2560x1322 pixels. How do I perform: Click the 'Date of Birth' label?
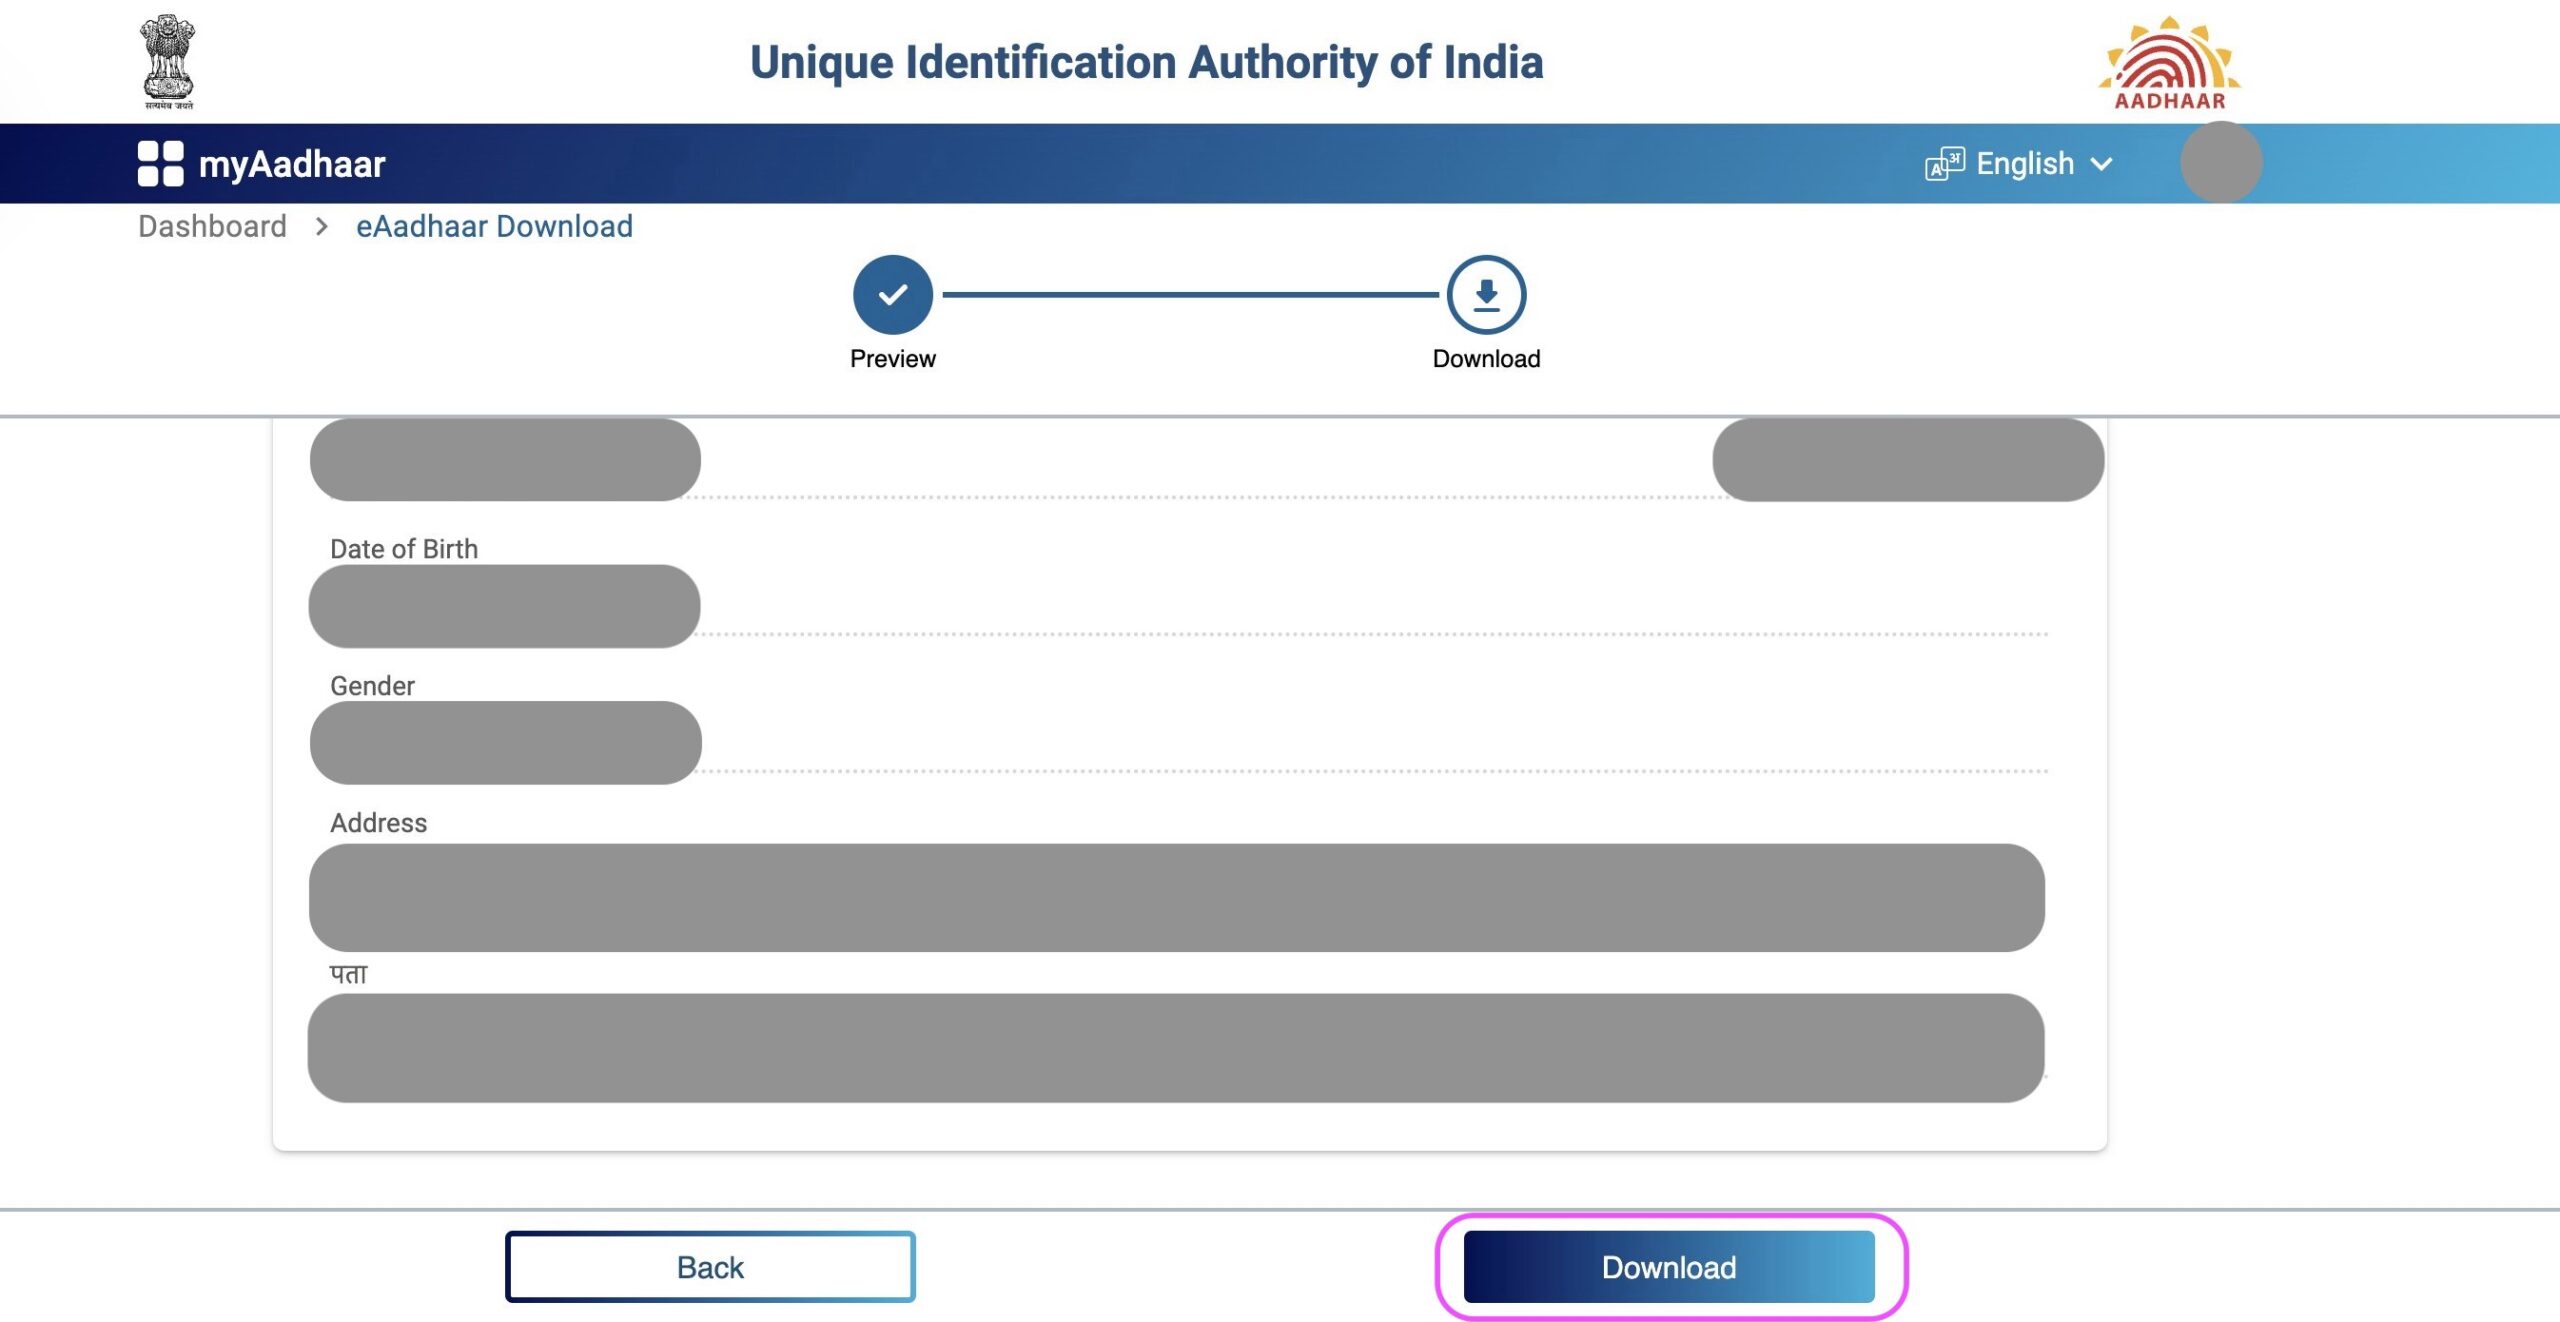click(x=404, y=549)
